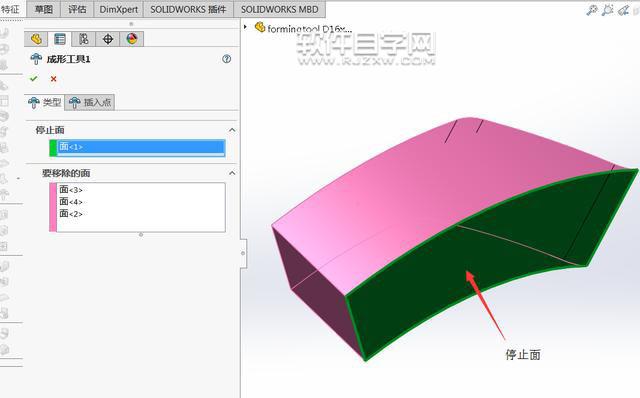Expand the forming tool flyout tree arrow
640x398 pixels.
(245, 27)
